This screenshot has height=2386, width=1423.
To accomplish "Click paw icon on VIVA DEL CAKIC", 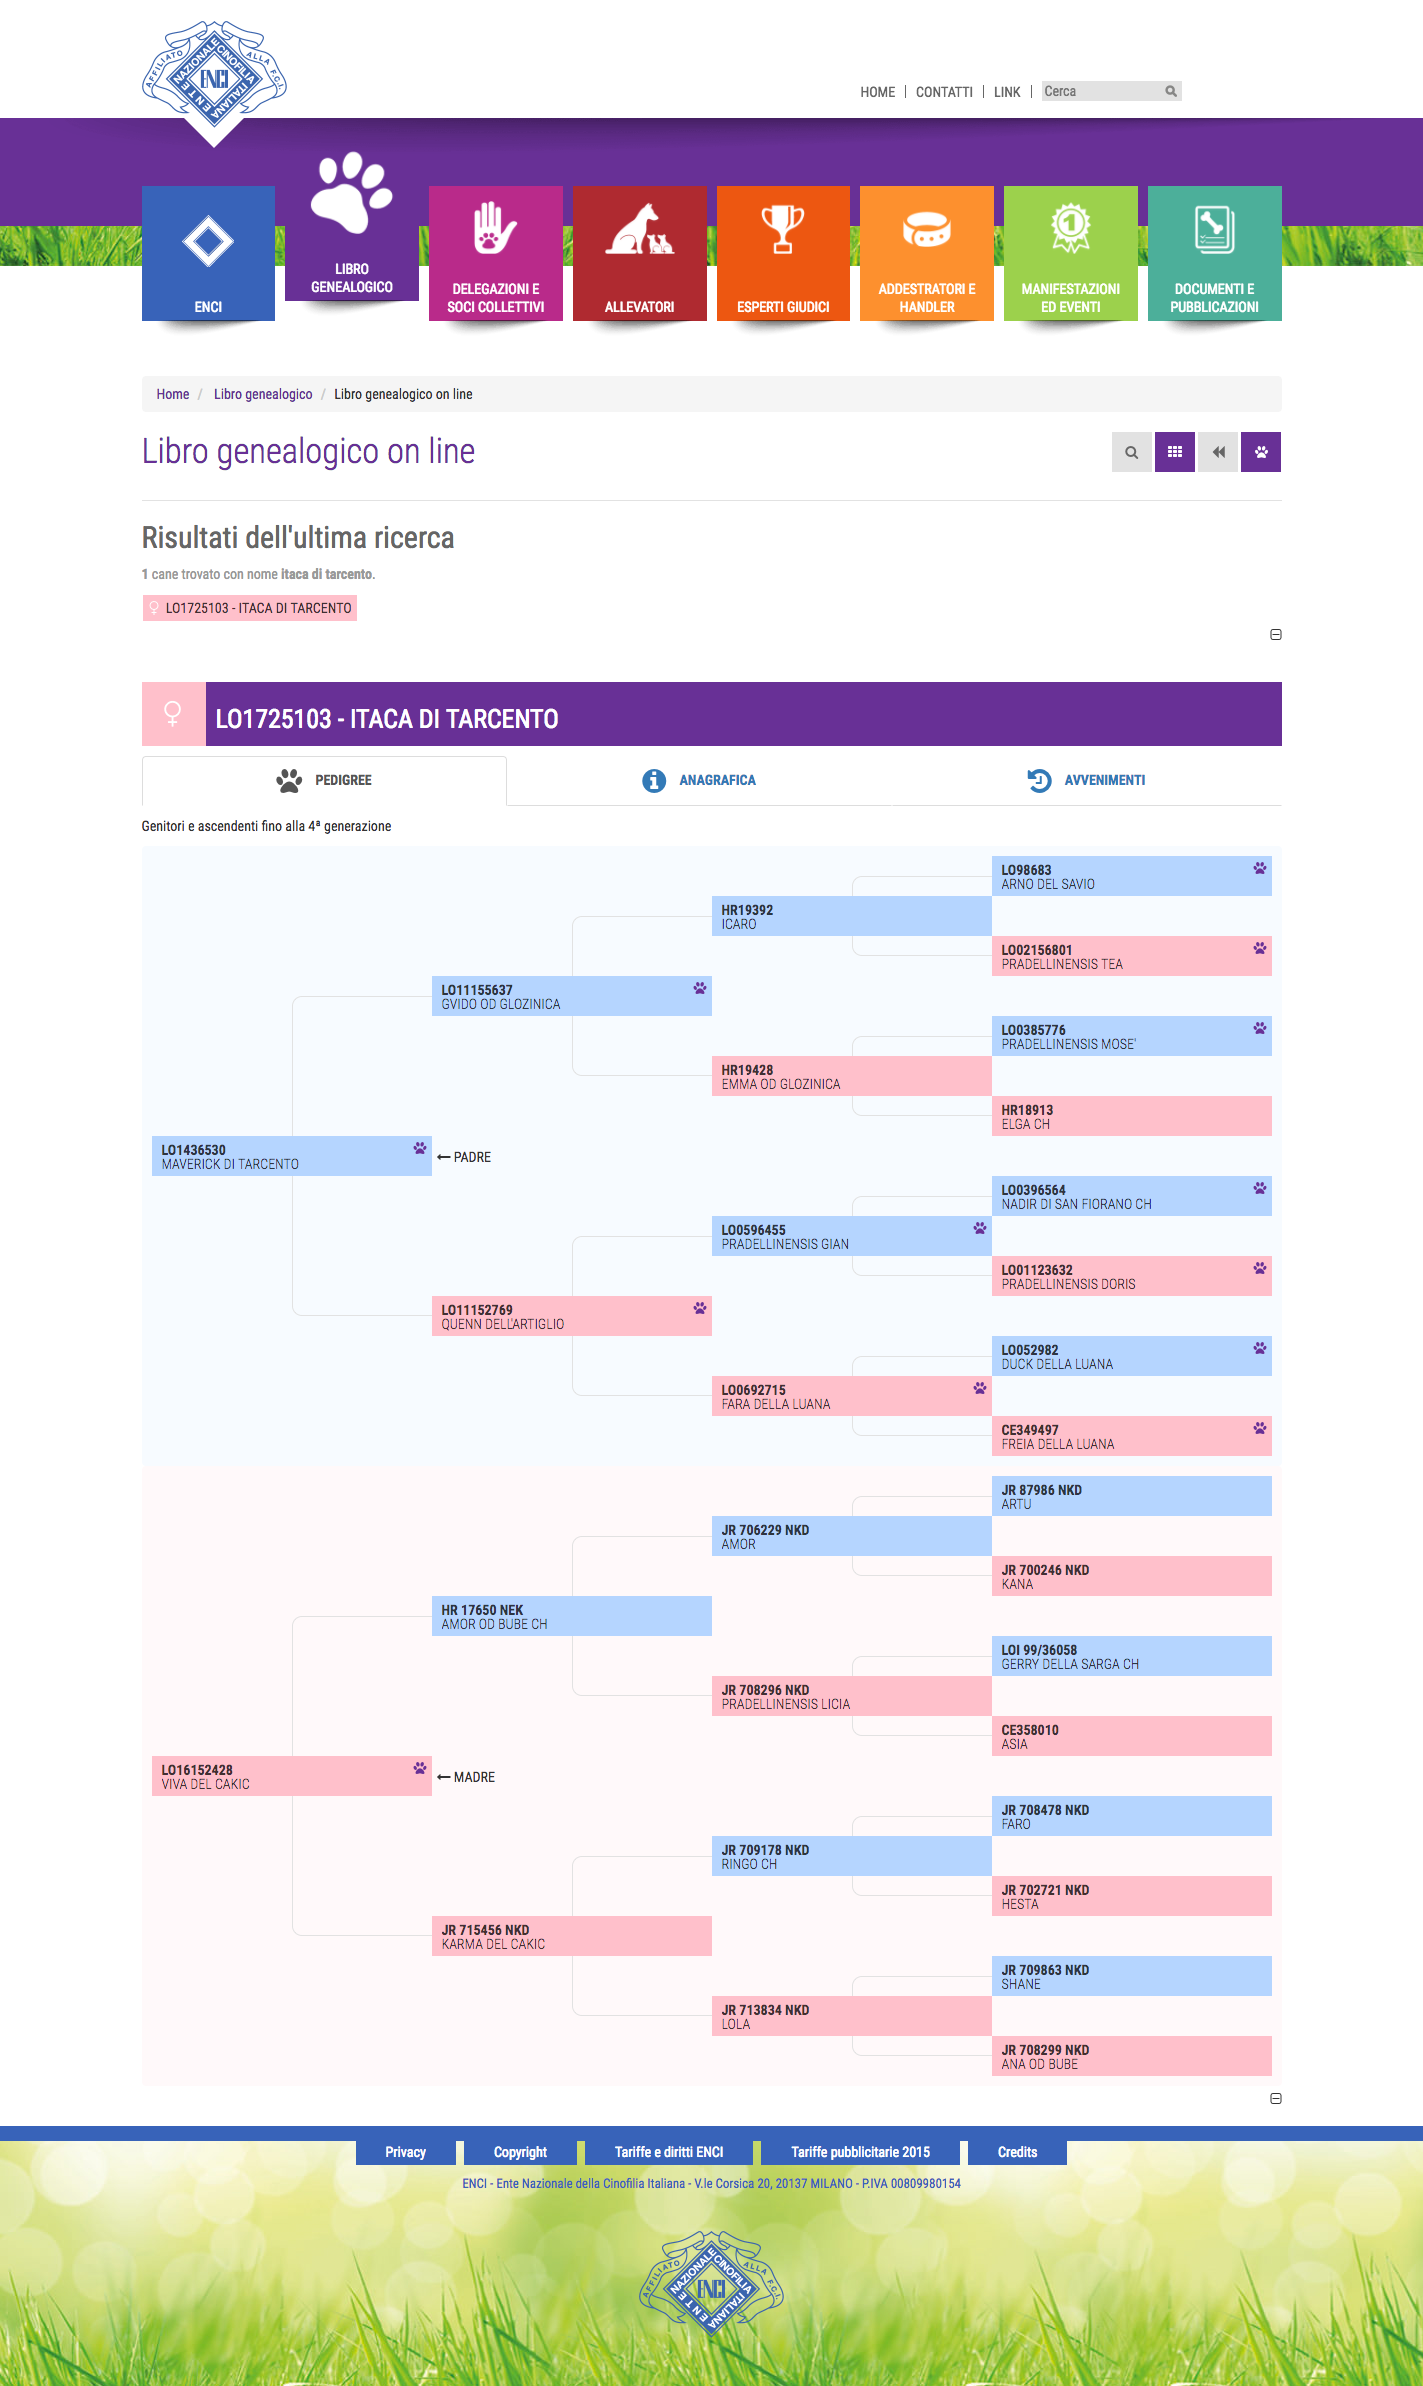I will click(420, 1768).
